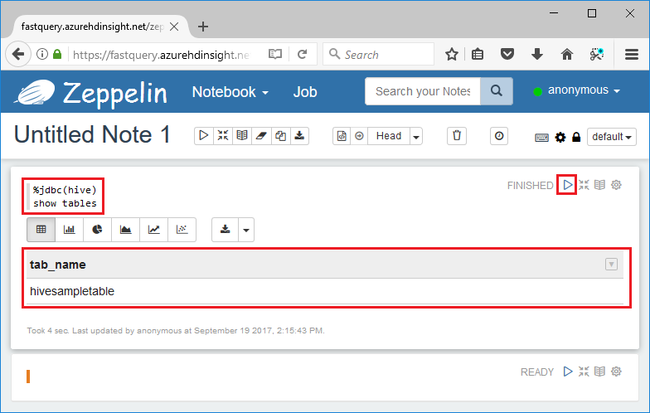Image resolution: width=650 pixels, height=413 pixels.
Task: Open the Job page
Action: pos(305,92)
